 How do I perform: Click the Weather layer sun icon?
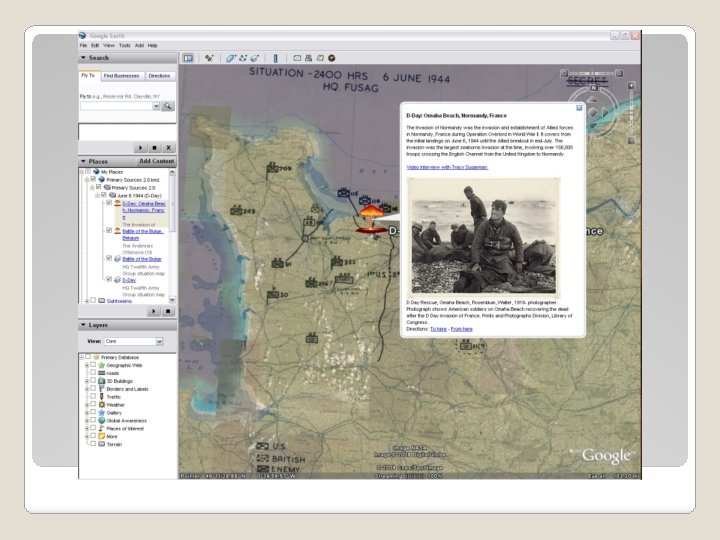(x=102, y=405)
